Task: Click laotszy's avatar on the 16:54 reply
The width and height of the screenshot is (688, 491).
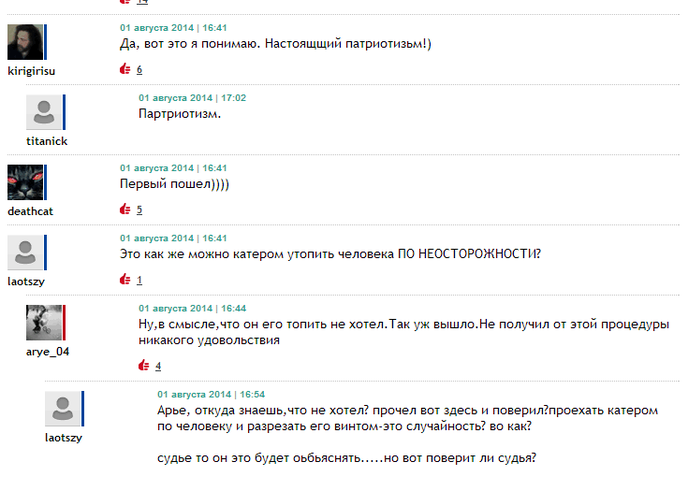Action: [63, 409]
